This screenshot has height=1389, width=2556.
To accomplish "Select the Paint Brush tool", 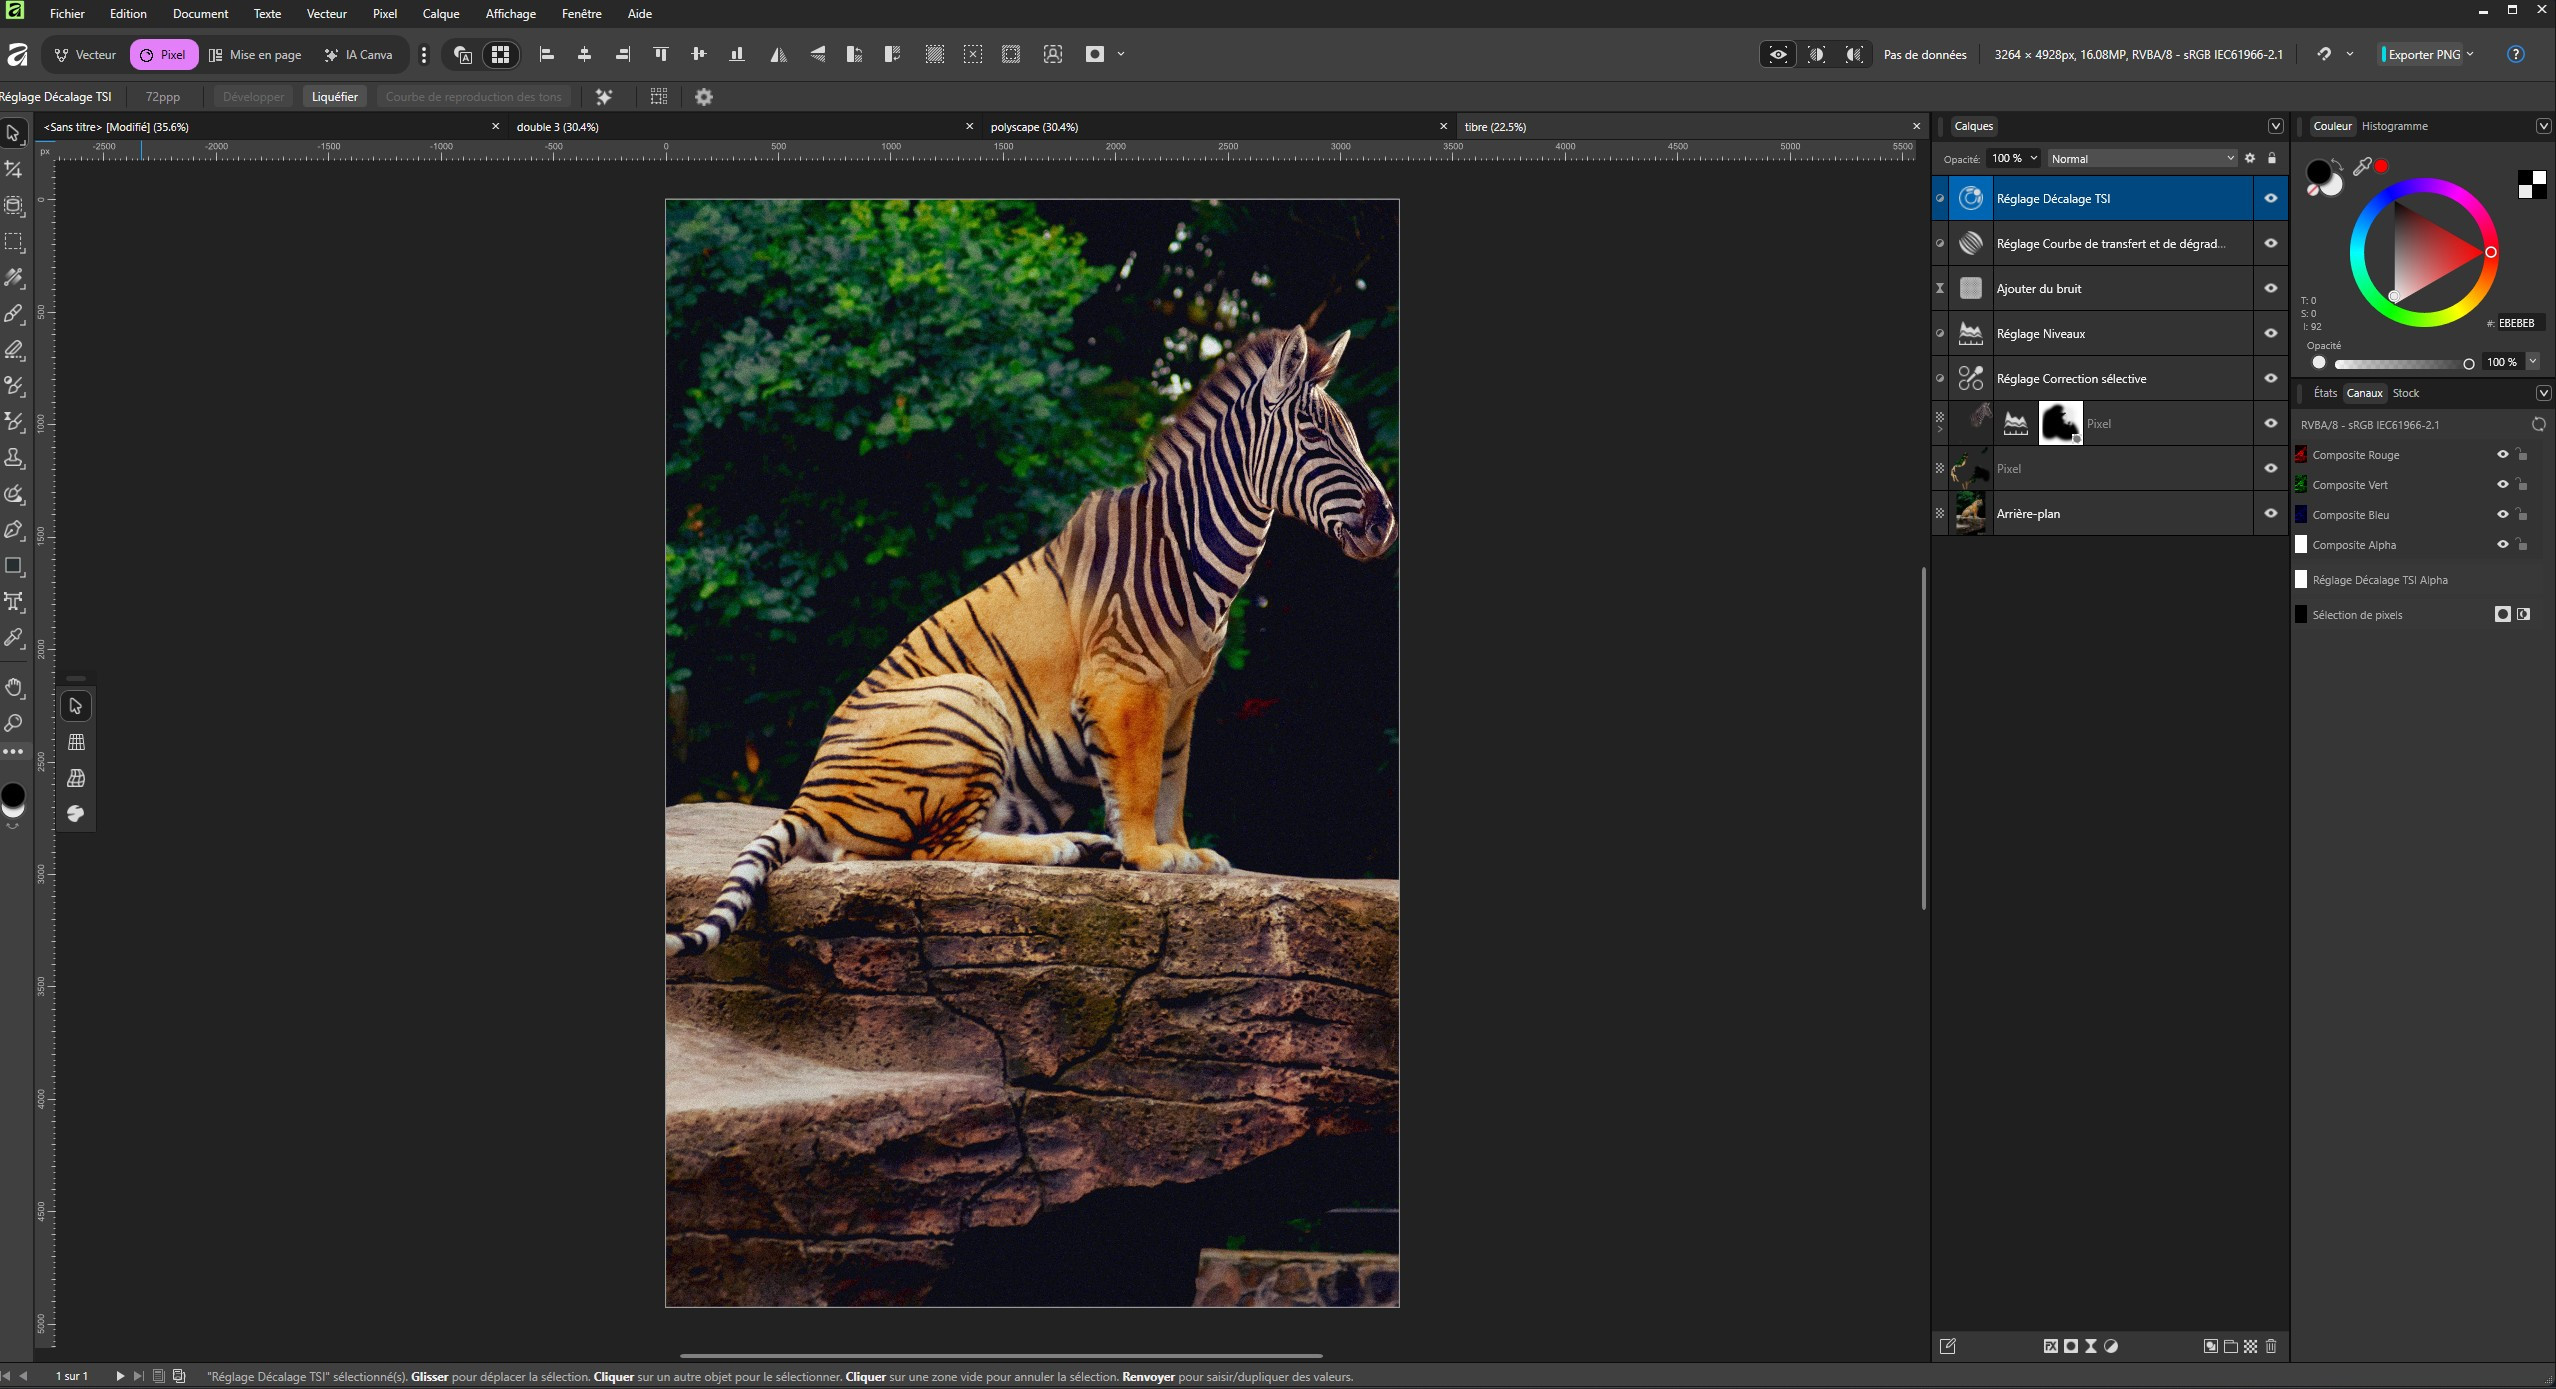I will tap(14, 313).
